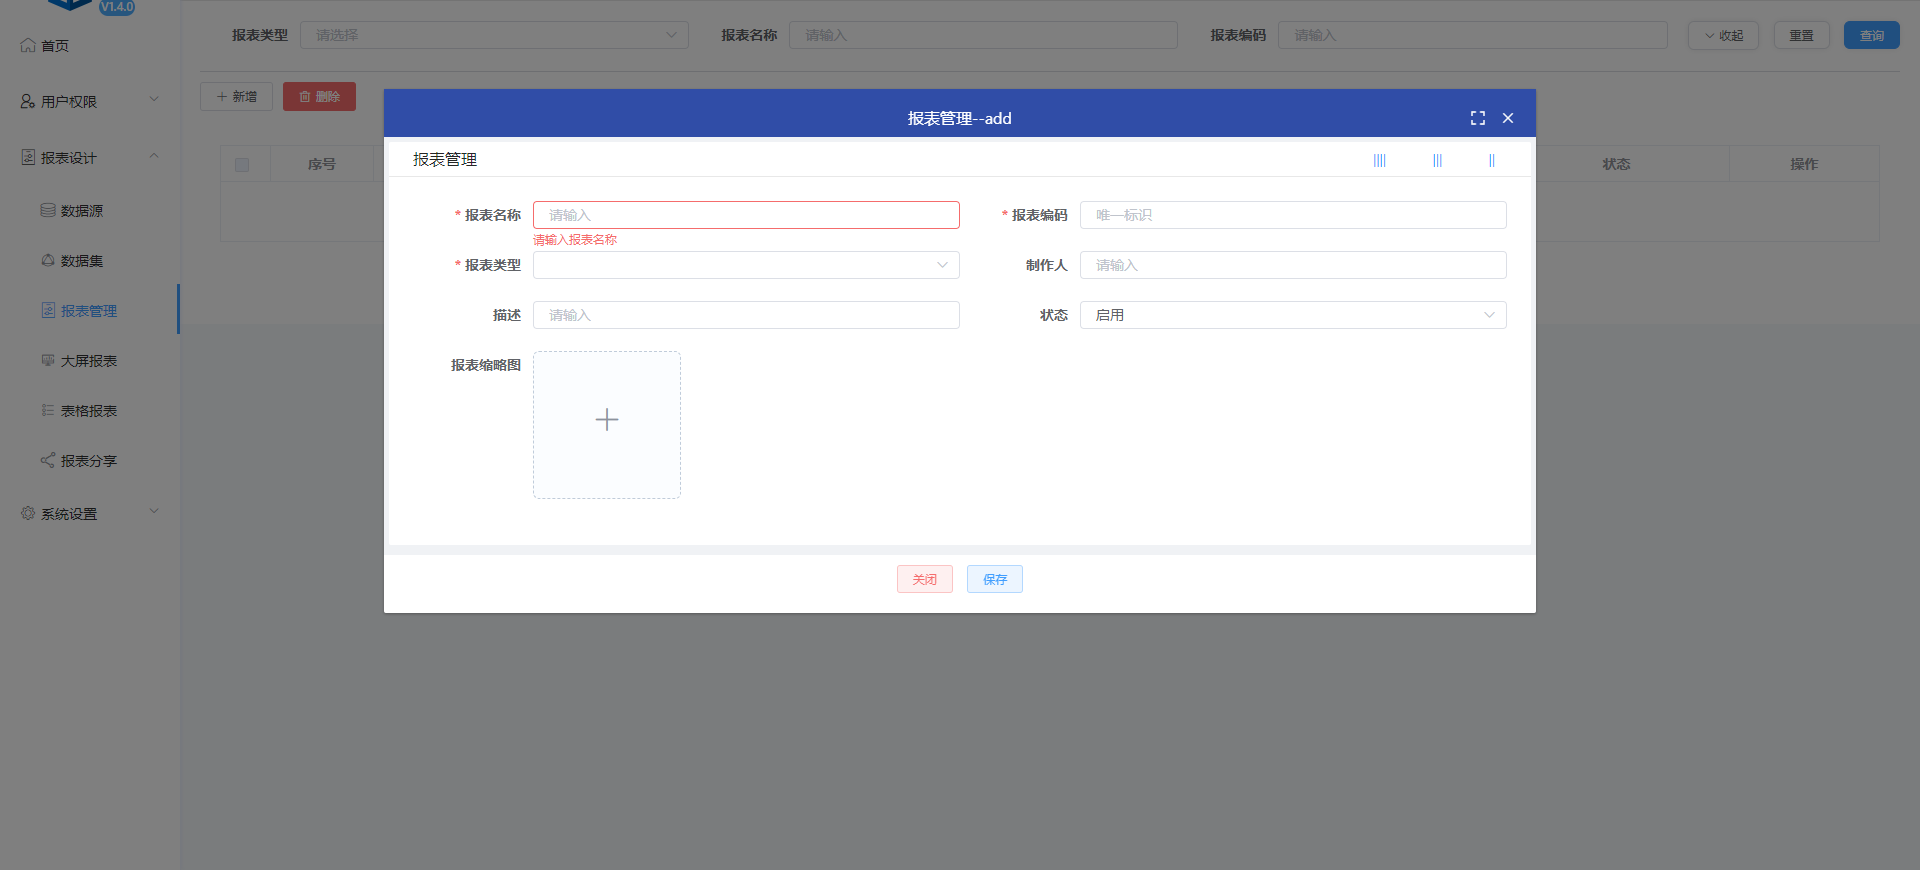Image resolution: width=1920 pixels, height=870 pixels.
Task: Click the 报表设计 document icon
Action: 28,157
